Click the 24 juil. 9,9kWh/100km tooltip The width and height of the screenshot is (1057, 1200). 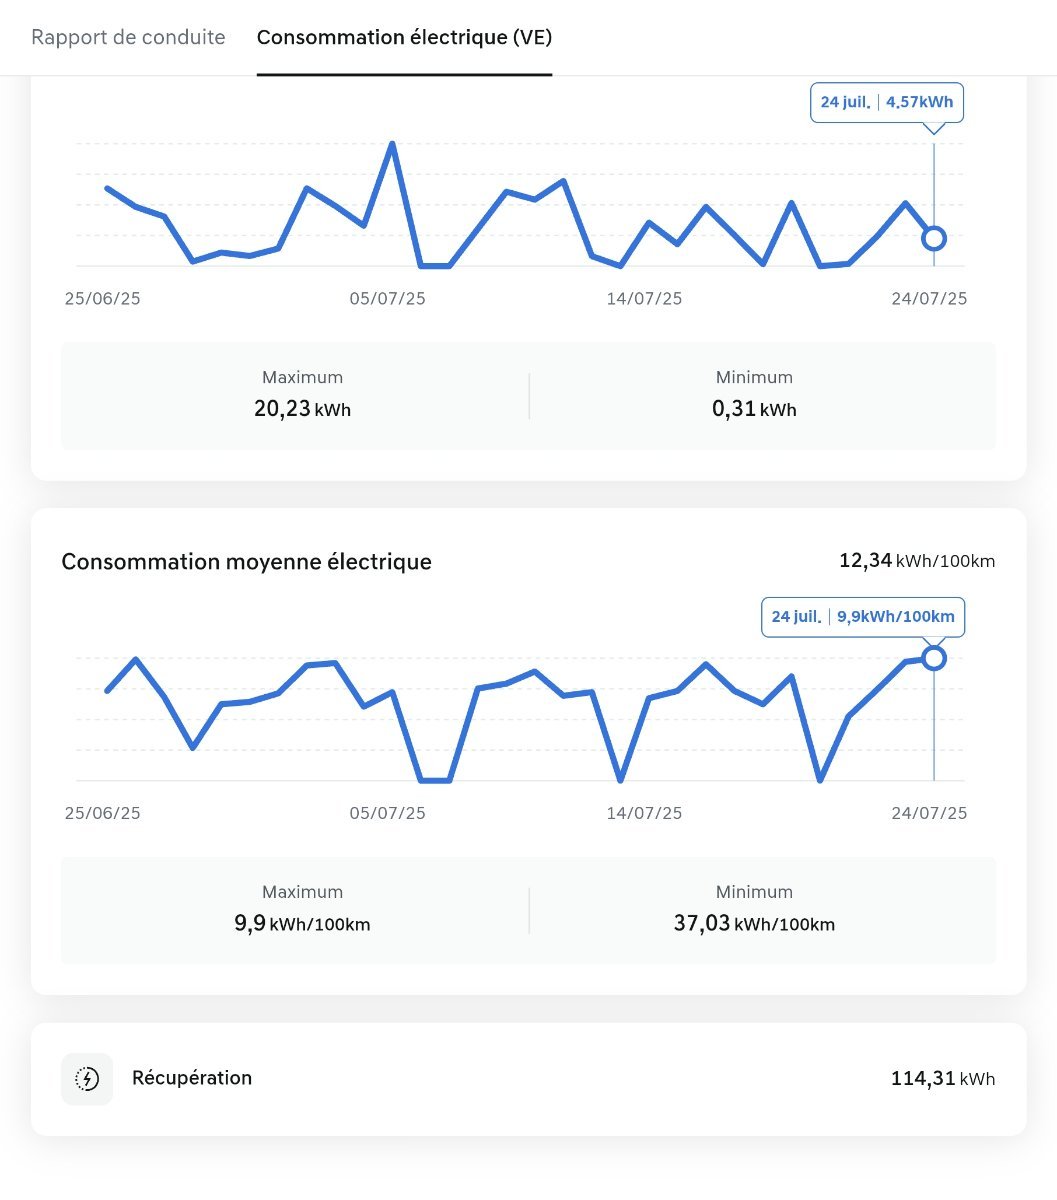point(863,617)
